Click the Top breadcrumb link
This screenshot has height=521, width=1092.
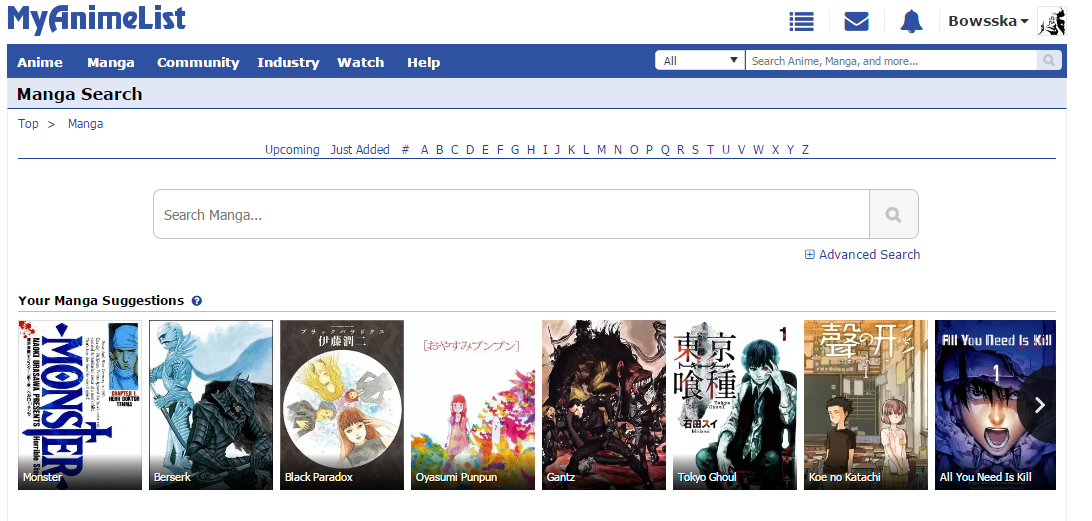coord(28,123)
